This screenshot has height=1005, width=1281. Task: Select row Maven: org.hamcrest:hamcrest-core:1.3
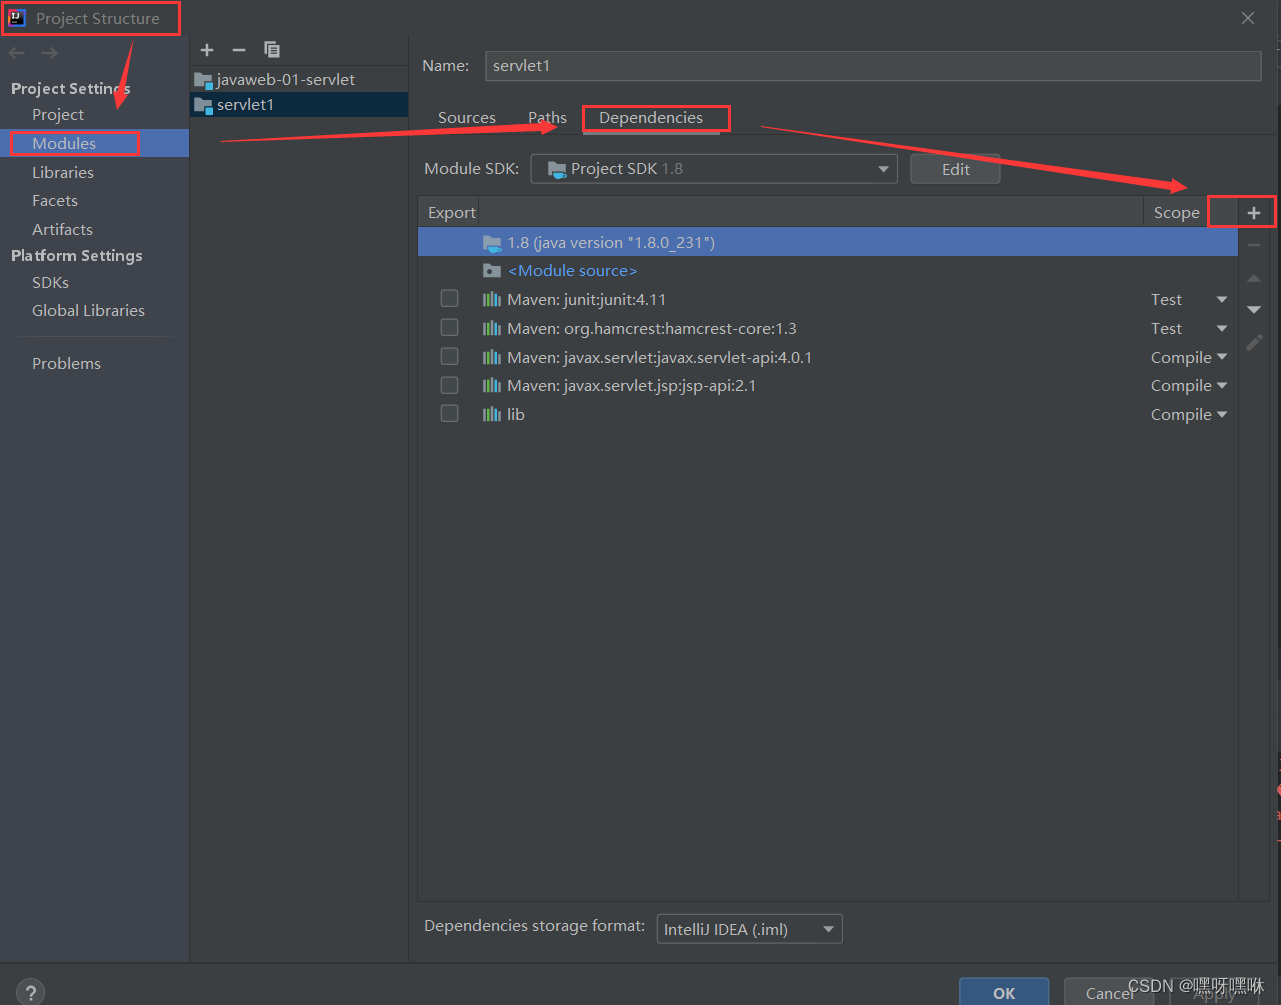[x=828, y=328]
